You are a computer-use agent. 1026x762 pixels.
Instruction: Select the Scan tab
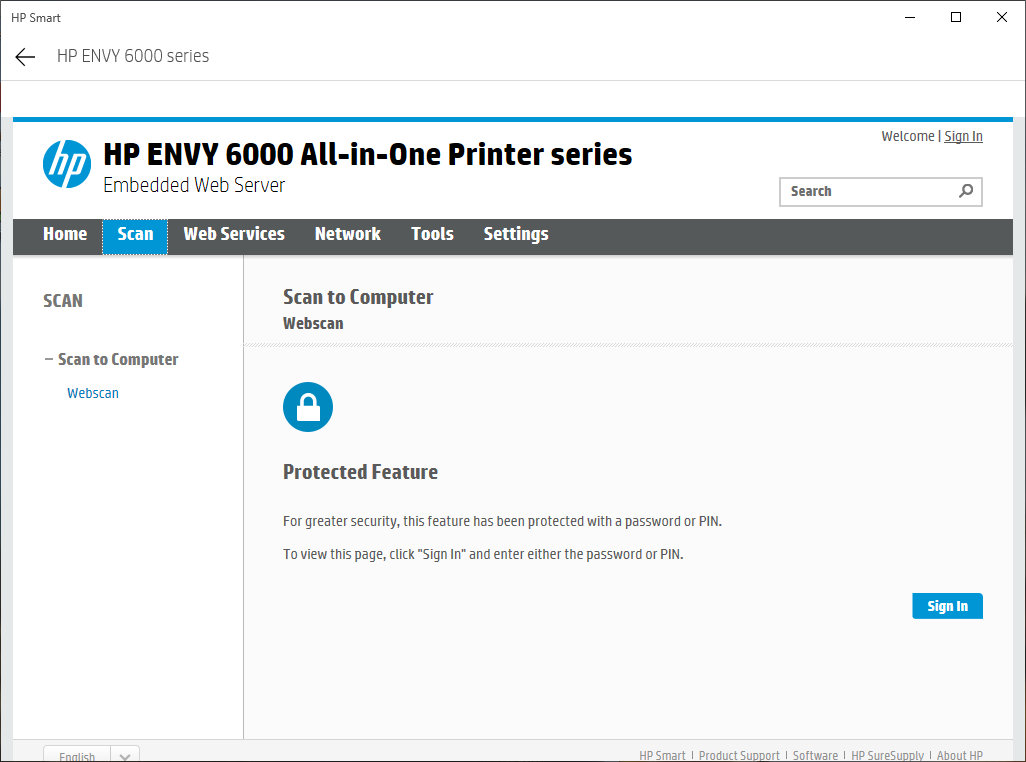pyautogui.click(x=135, y=236)
